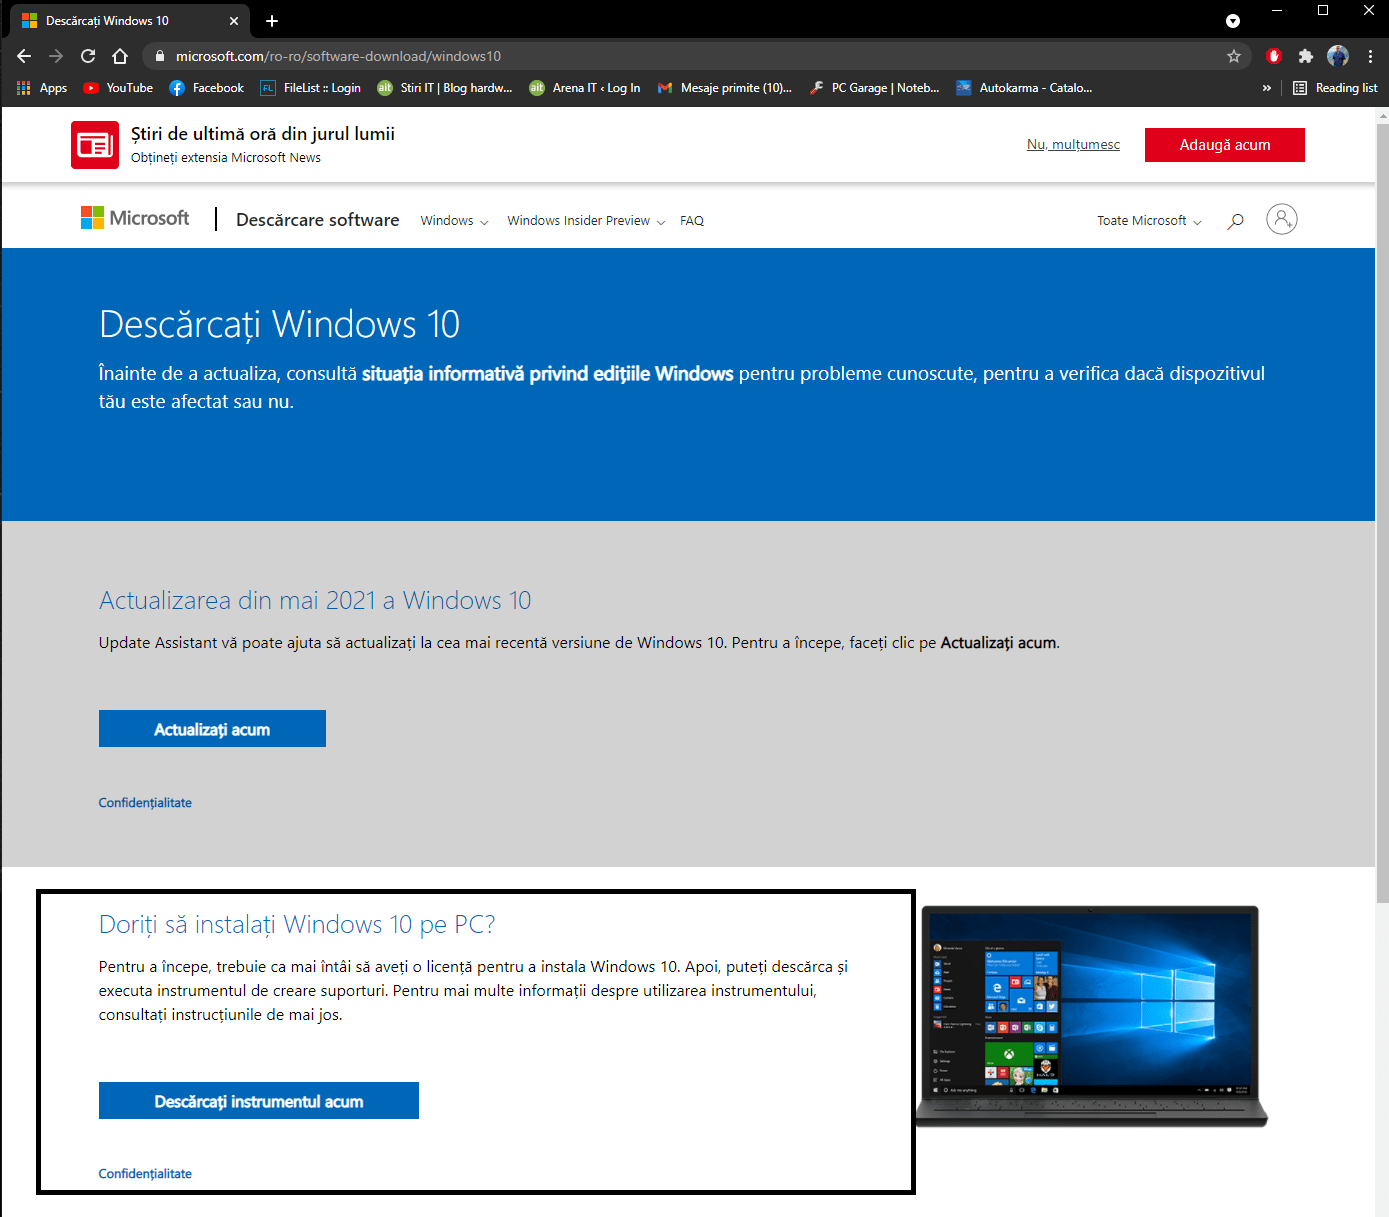Screen dimensions: 1389x1217
Task: Click the Actualizarea din mai 2021 heading
Action: (x=315, y=600)
